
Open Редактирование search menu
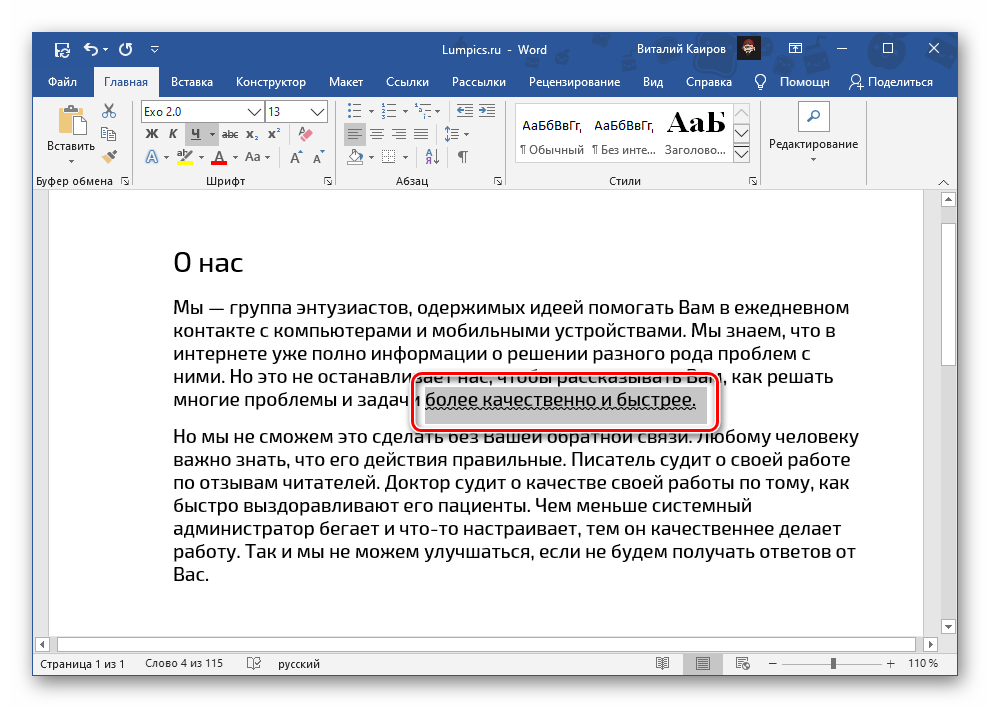(x=813, y=133)
